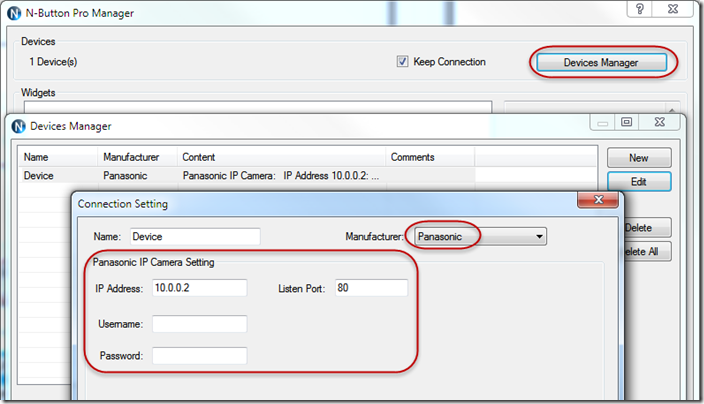Open Devices Manager from N-Button Pro Manager
Screen dimensions: 704x404
pos(601,62)
